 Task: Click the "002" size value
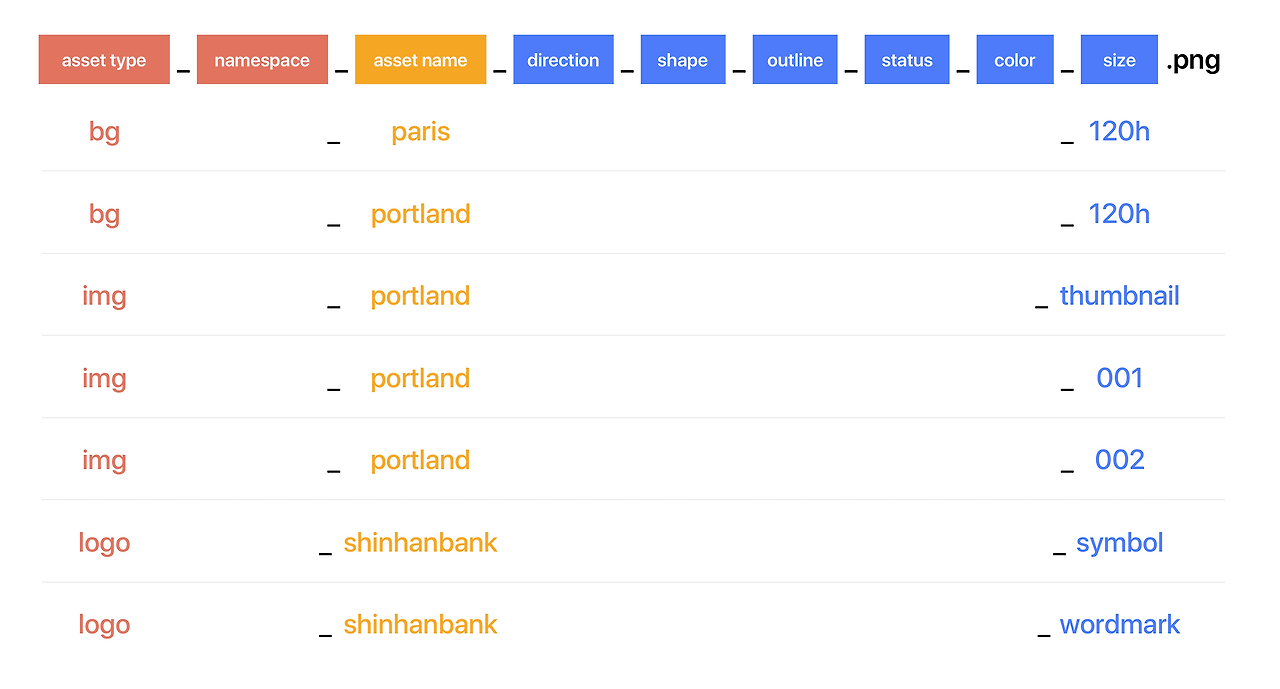(1119, 460)
